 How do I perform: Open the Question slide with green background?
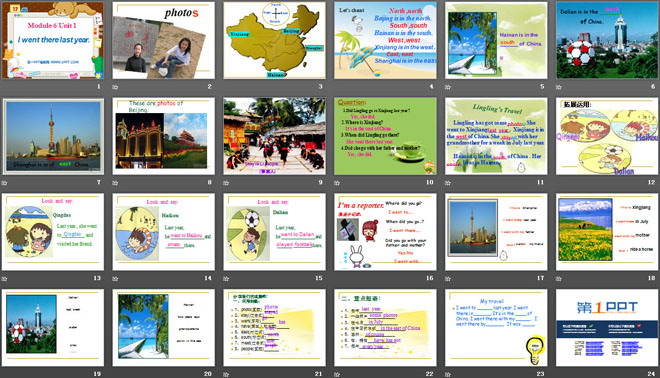385,136
